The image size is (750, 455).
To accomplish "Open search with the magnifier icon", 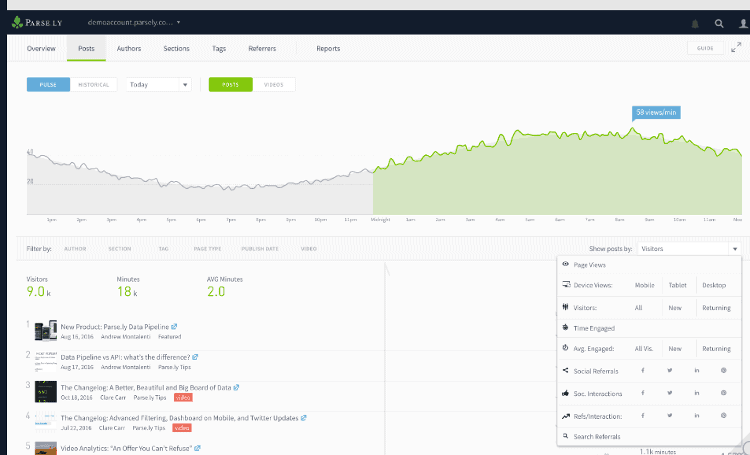I will (719, 23).
